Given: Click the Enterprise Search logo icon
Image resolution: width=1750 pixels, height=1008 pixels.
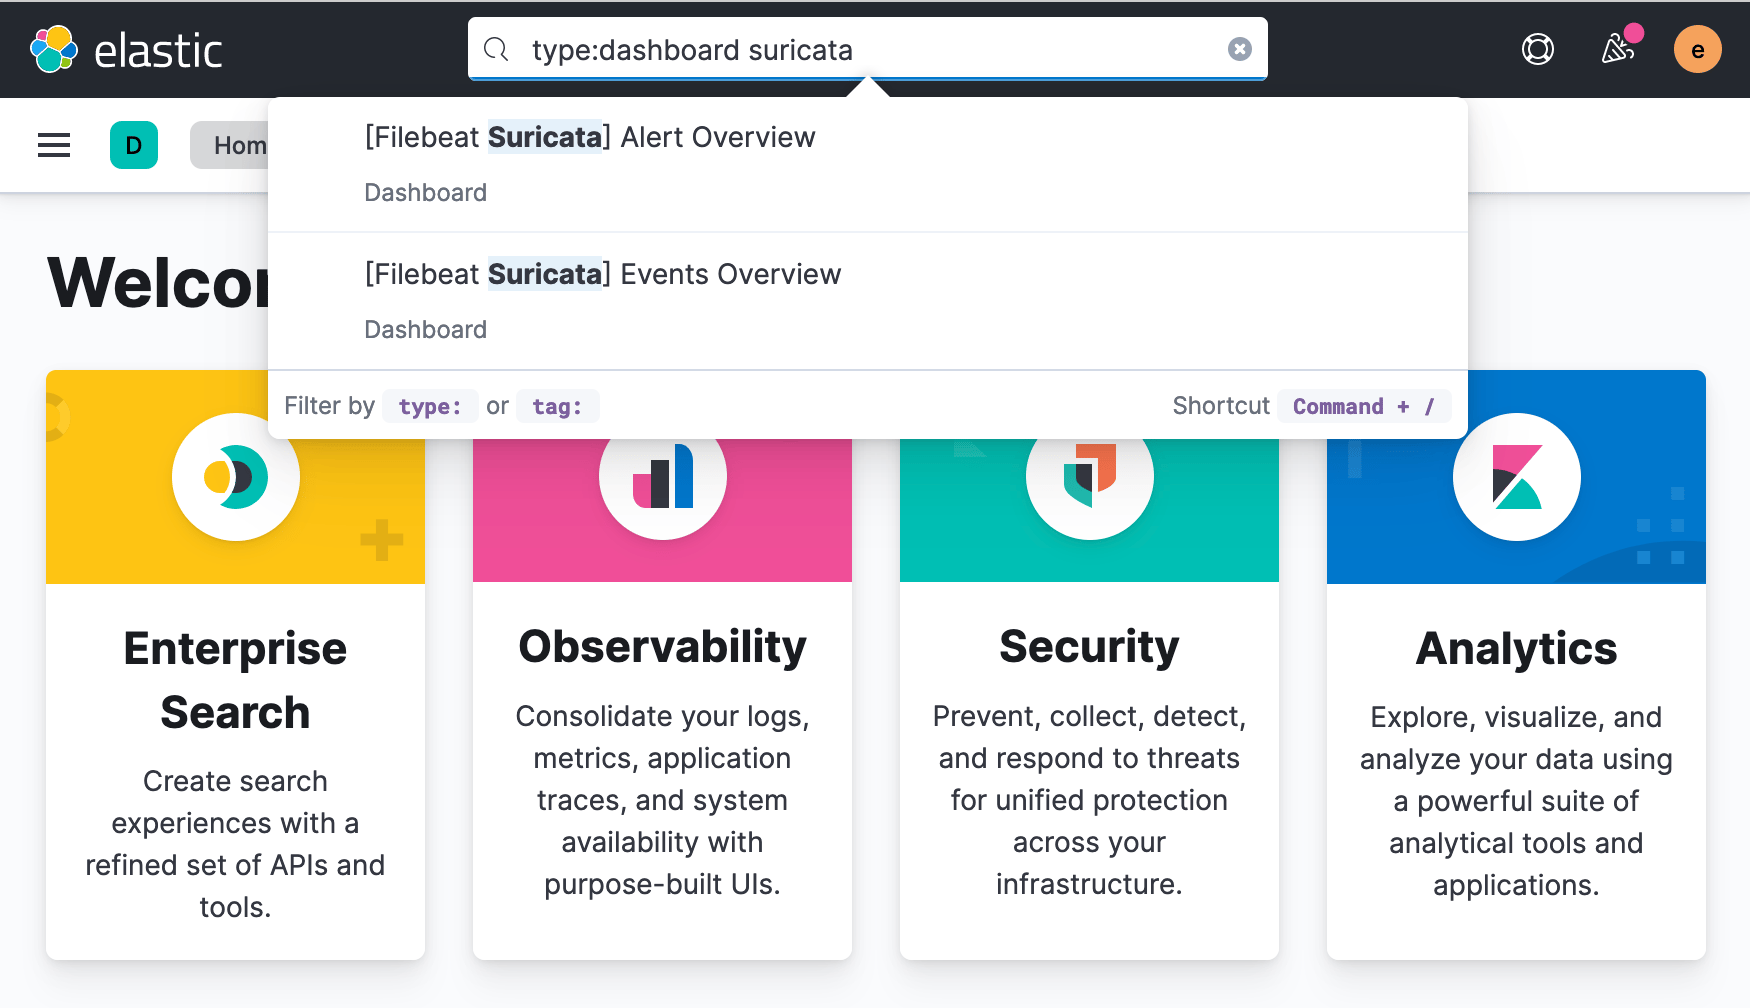Looking at the screenshot, I should click(236, 477).
